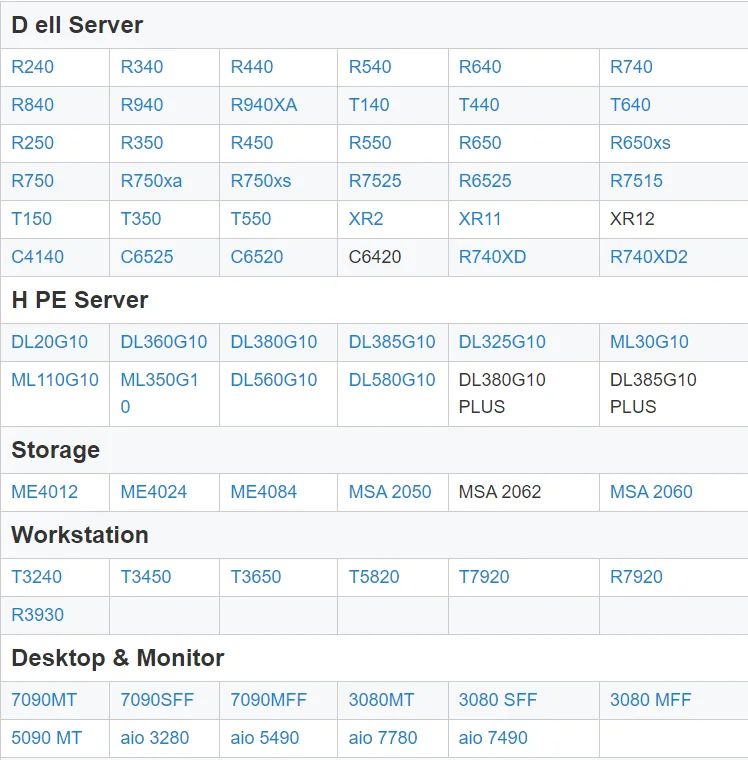Click the DL325G10 link
Viewport: 748px width, 760px height.
click(502, 342)
